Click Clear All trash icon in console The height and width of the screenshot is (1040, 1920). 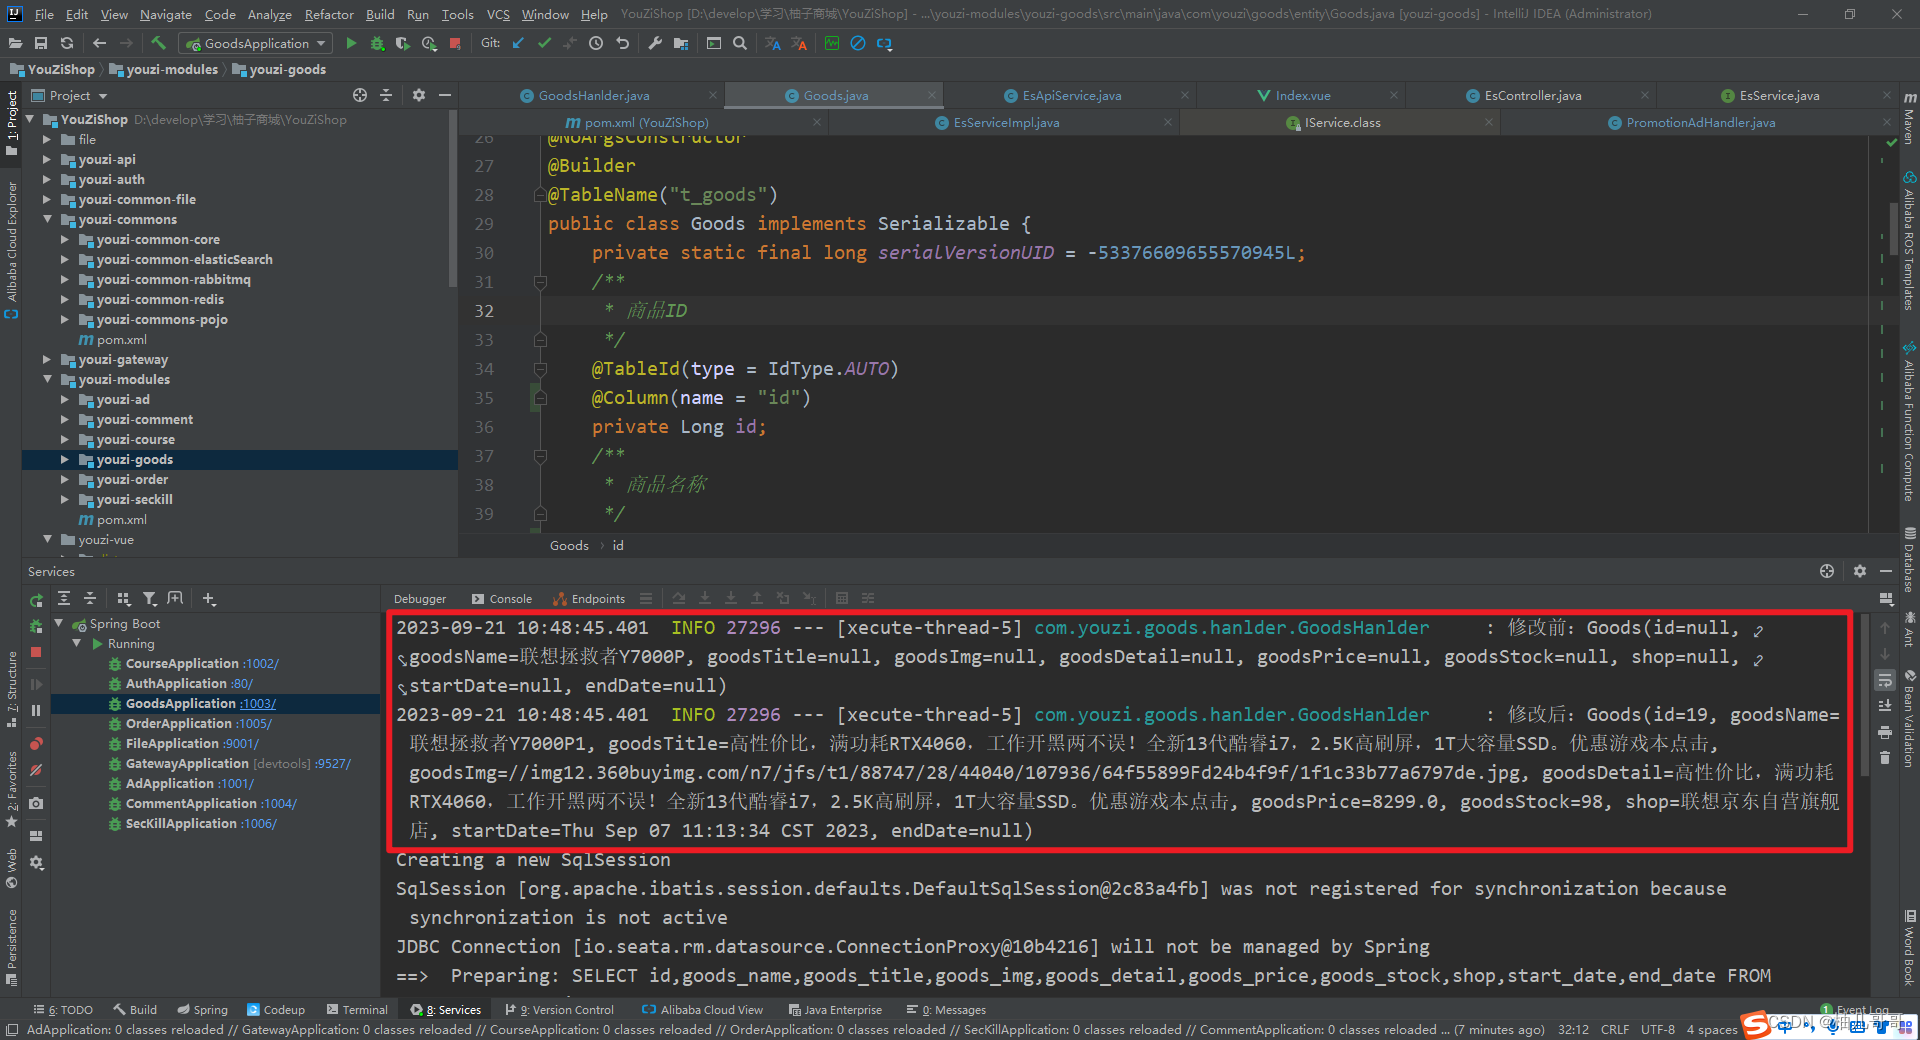coord(1885,758)
